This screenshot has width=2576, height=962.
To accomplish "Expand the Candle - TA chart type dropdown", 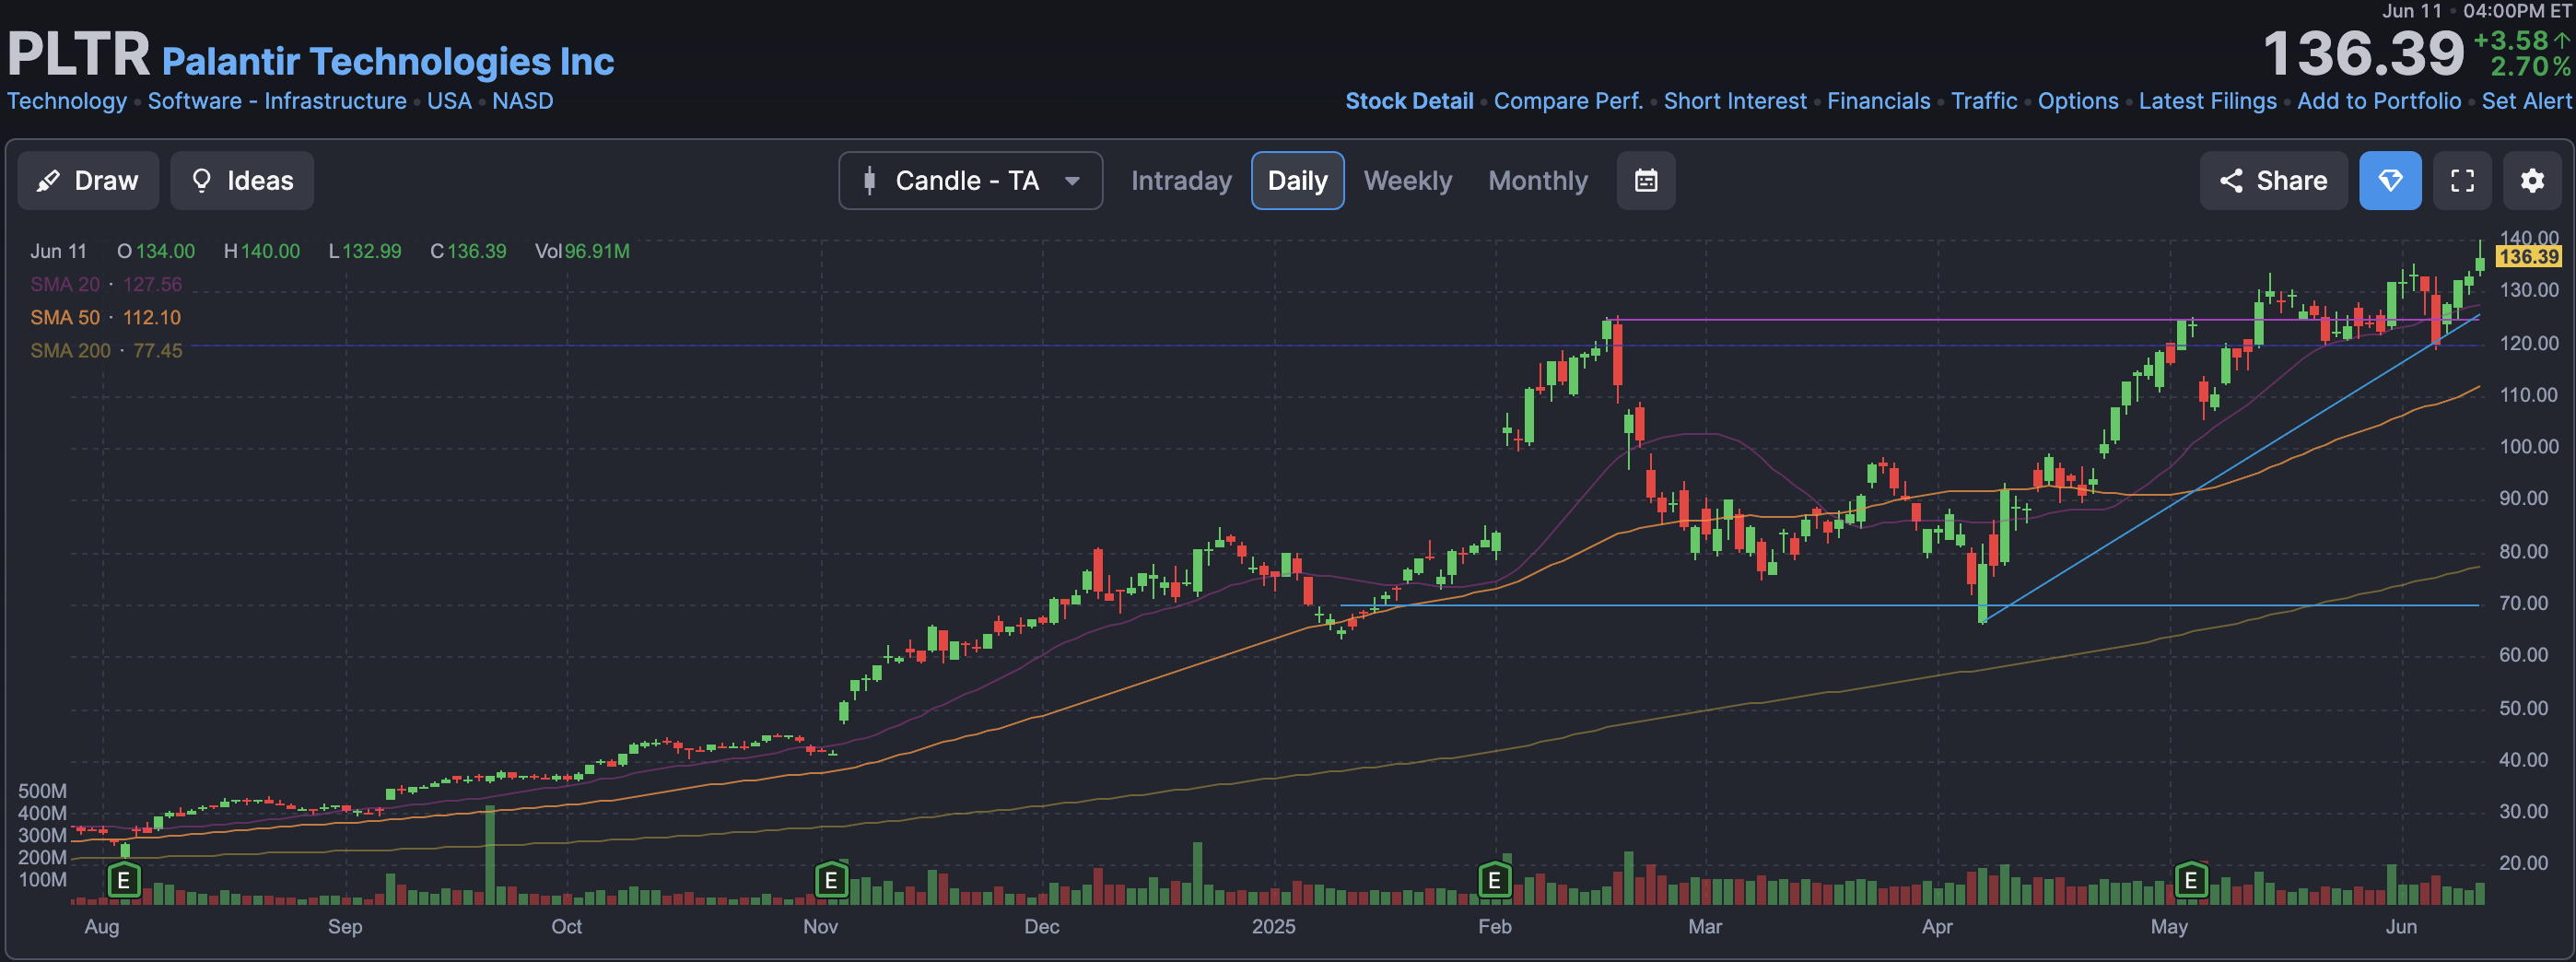I will coord(970,181).
